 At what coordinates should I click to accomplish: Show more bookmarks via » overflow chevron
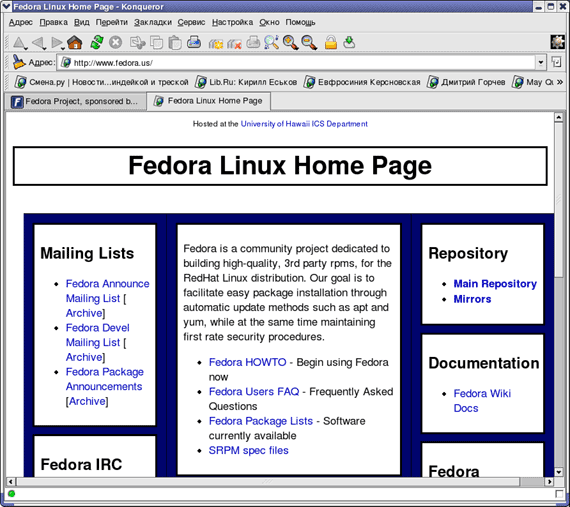coord(560,82)
